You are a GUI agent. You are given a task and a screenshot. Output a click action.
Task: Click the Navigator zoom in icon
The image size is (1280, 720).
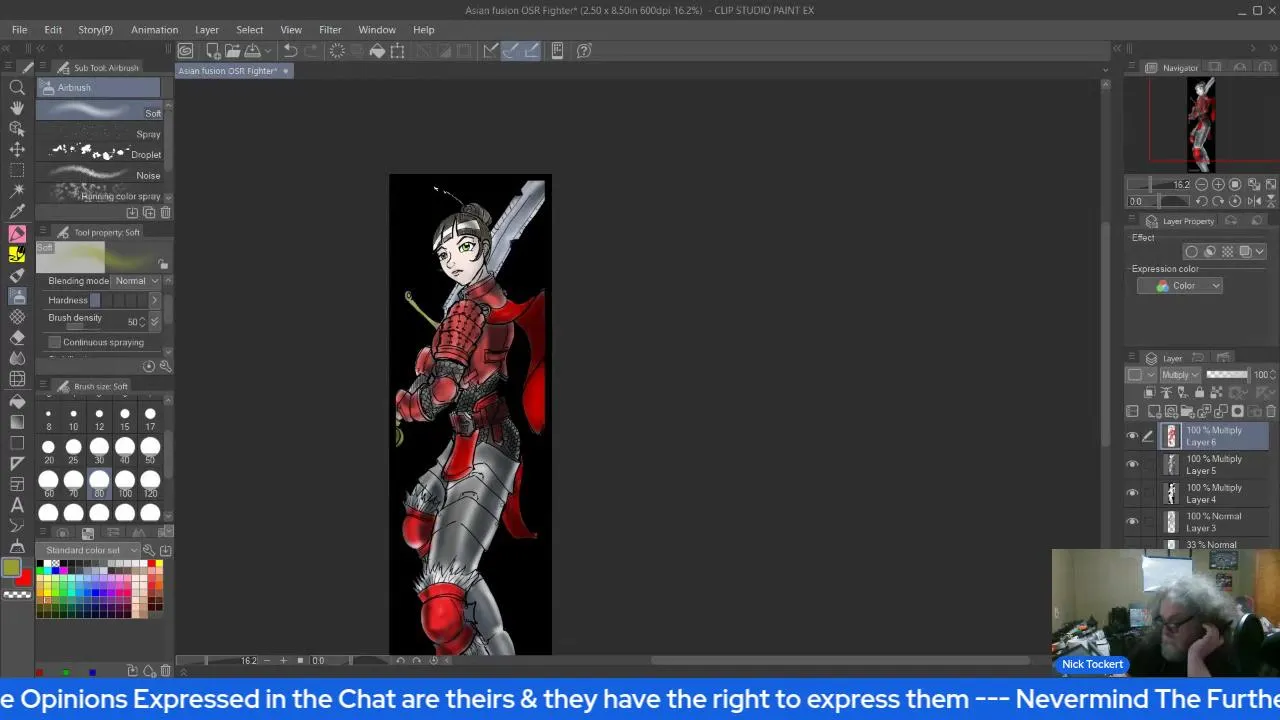click(x=1218, y=184)
